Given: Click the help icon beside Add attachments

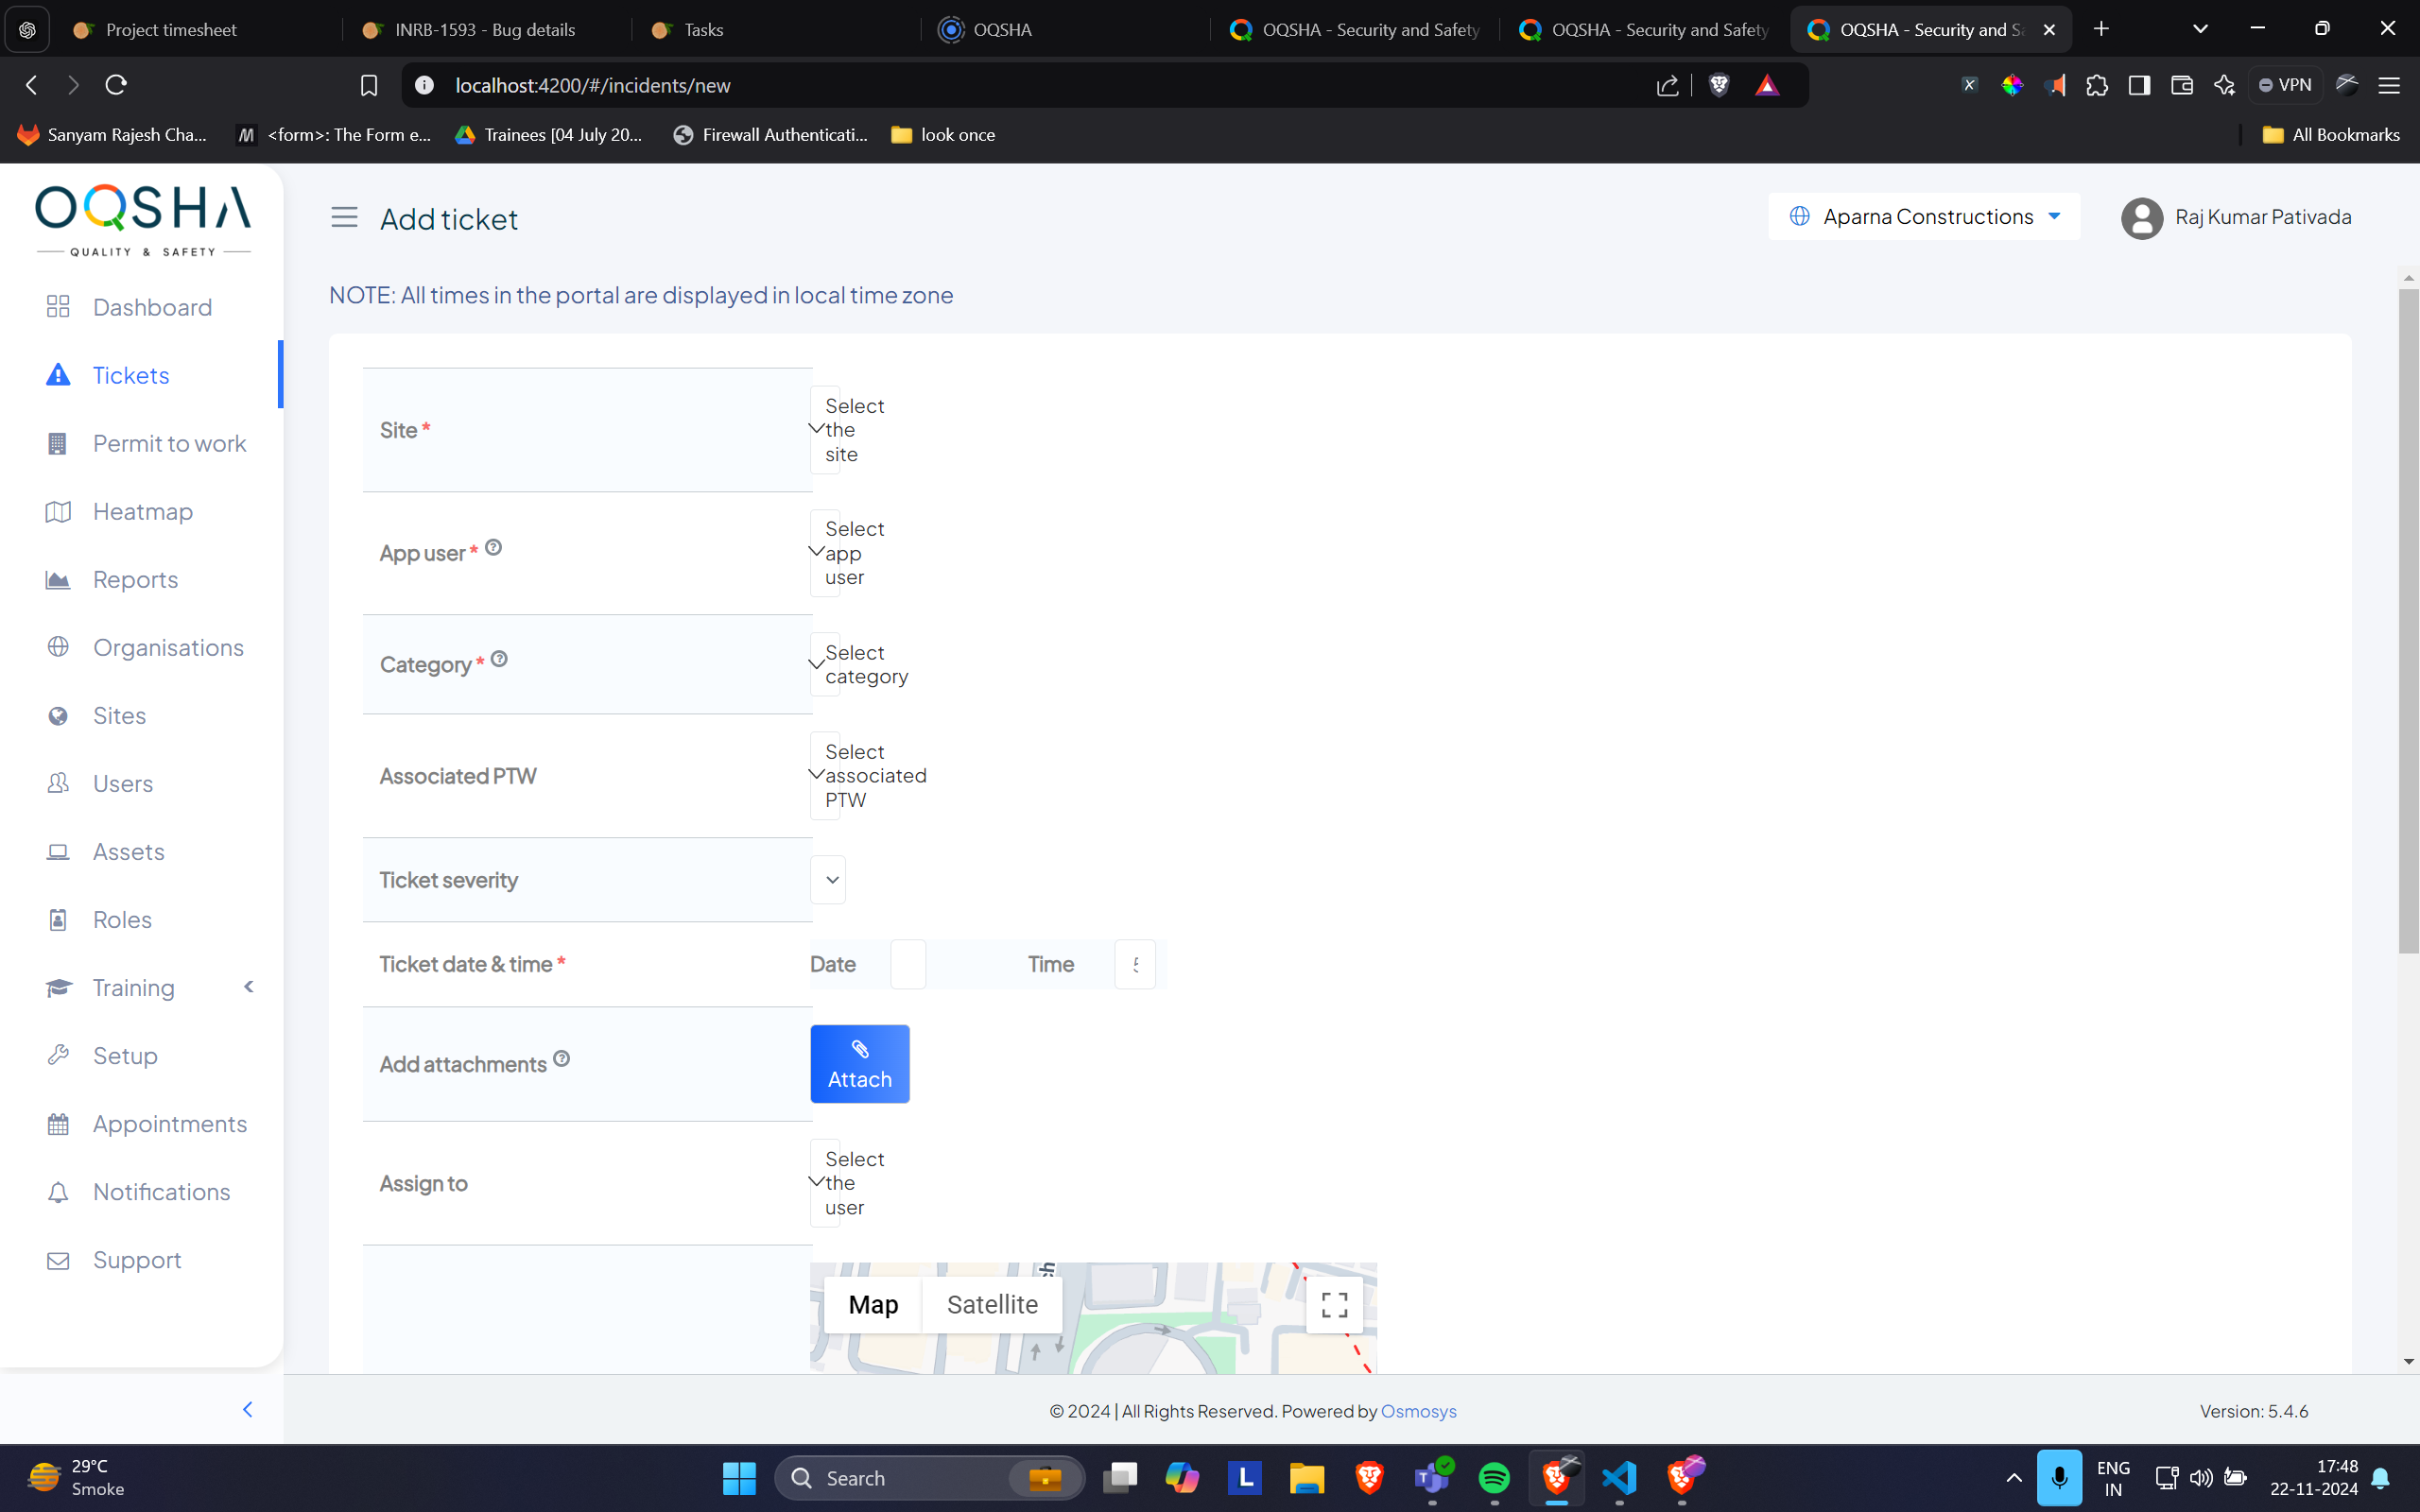Looking at the screenshot, I should tap(561, 1058).
